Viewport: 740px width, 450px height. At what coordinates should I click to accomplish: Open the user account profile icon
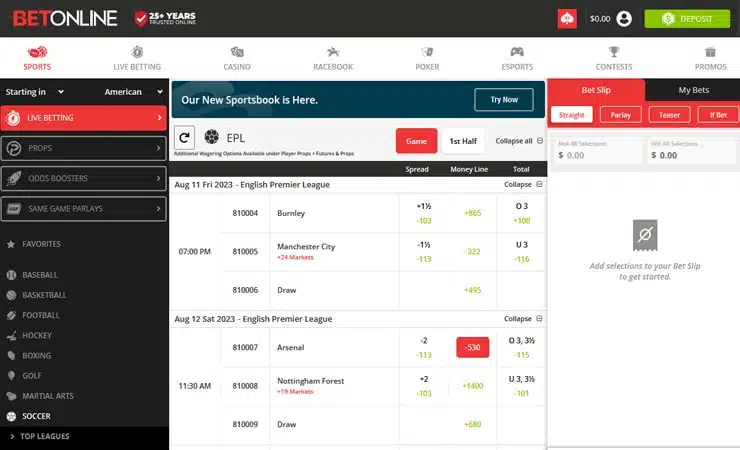tap(624, 18)
